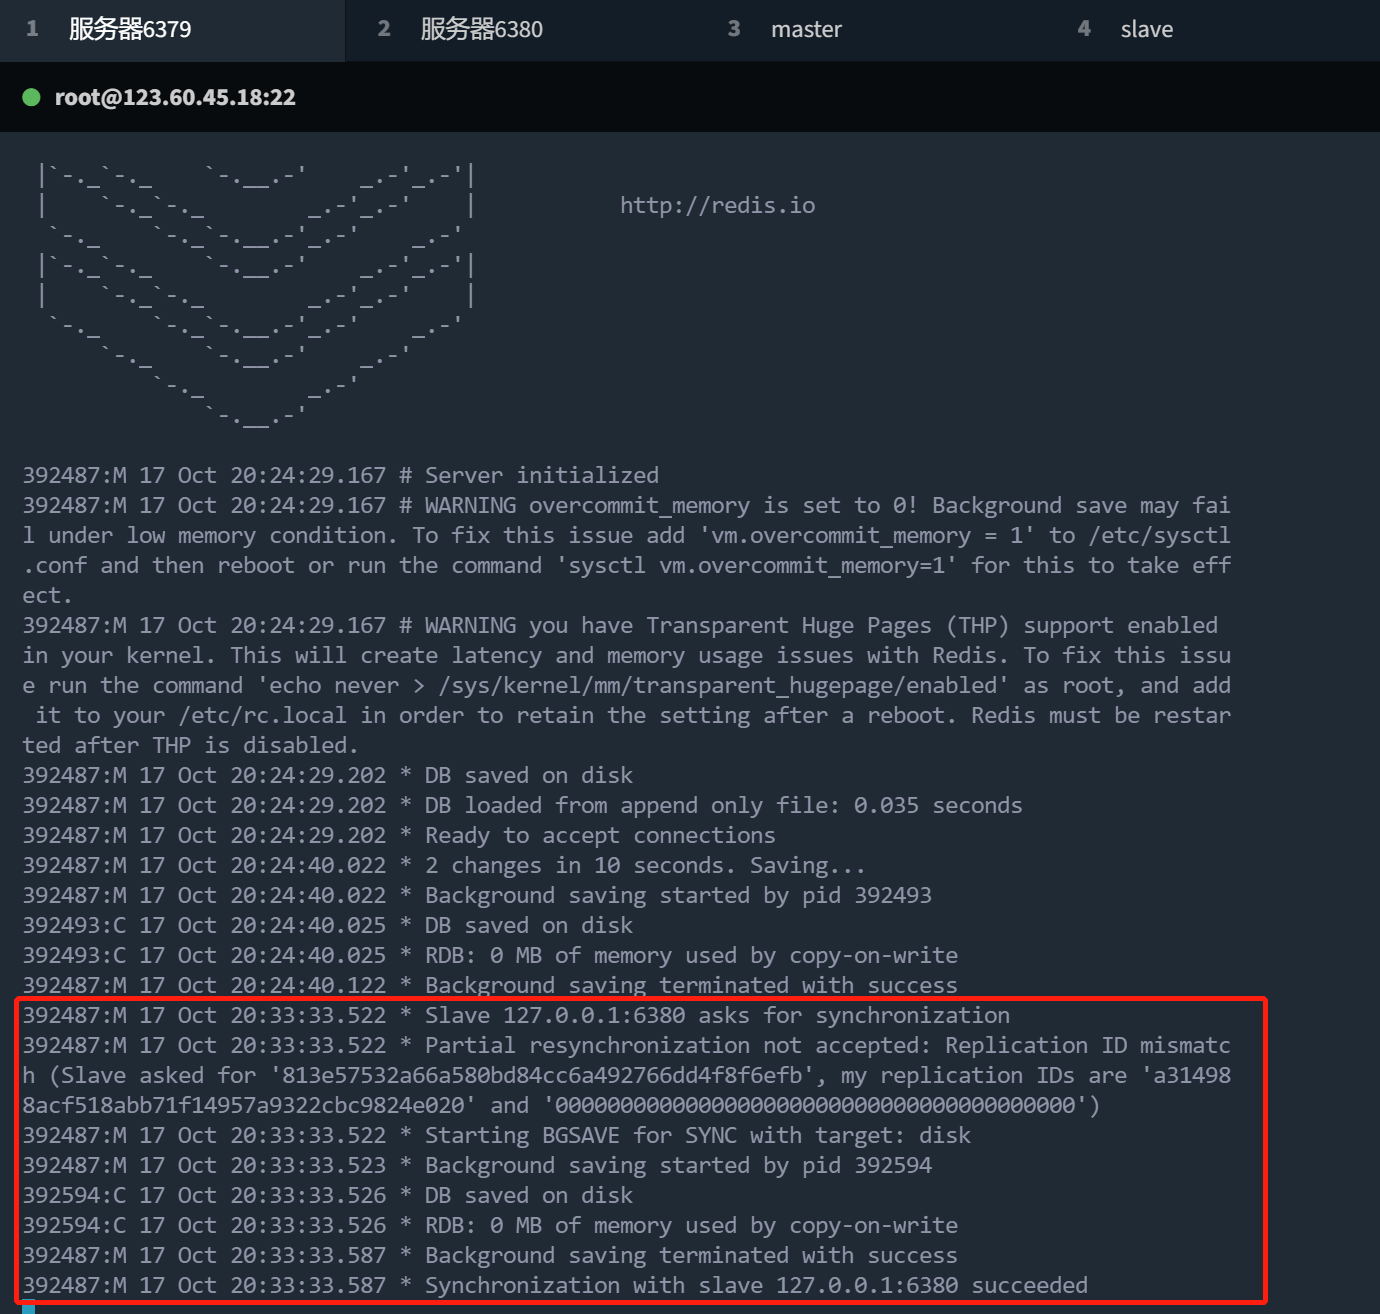The height and width of the screenshot is (1314, 1380).
Task: Select the master tab
Action: tap(806, 29)
